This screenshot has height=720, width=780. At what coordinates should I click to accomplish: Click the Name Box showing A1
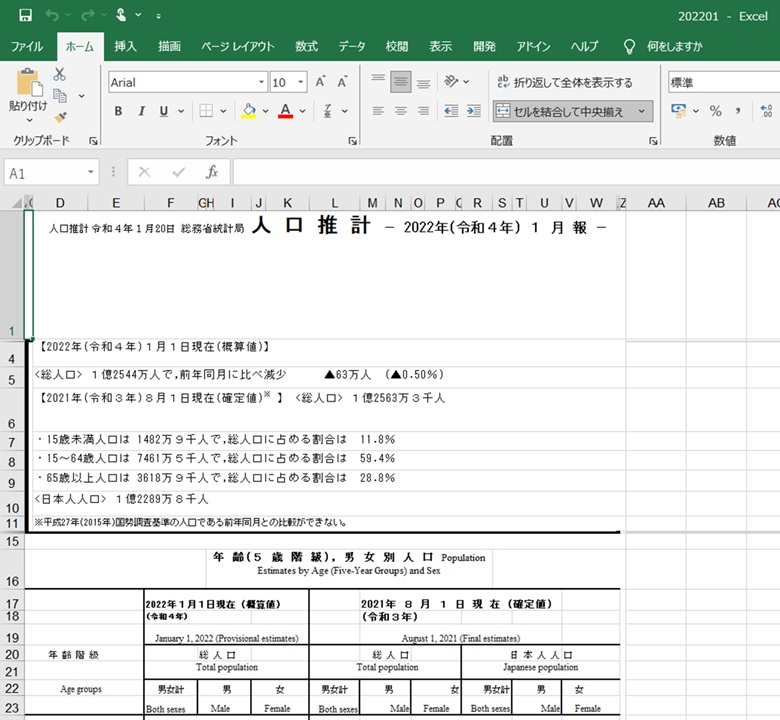50,173
